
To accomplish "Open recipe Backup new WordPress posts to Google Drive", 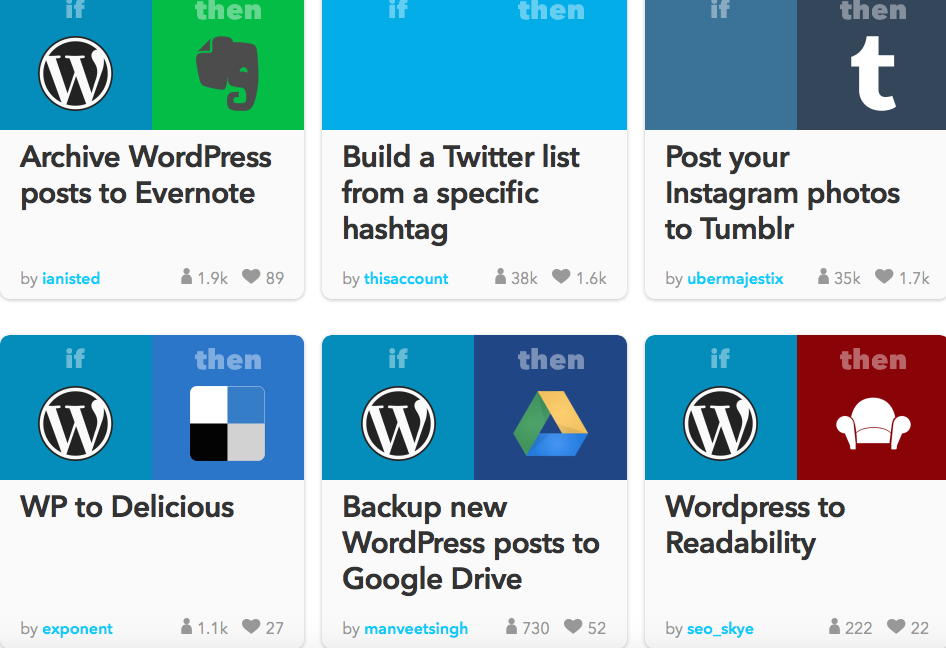I will tap(471, 543).
